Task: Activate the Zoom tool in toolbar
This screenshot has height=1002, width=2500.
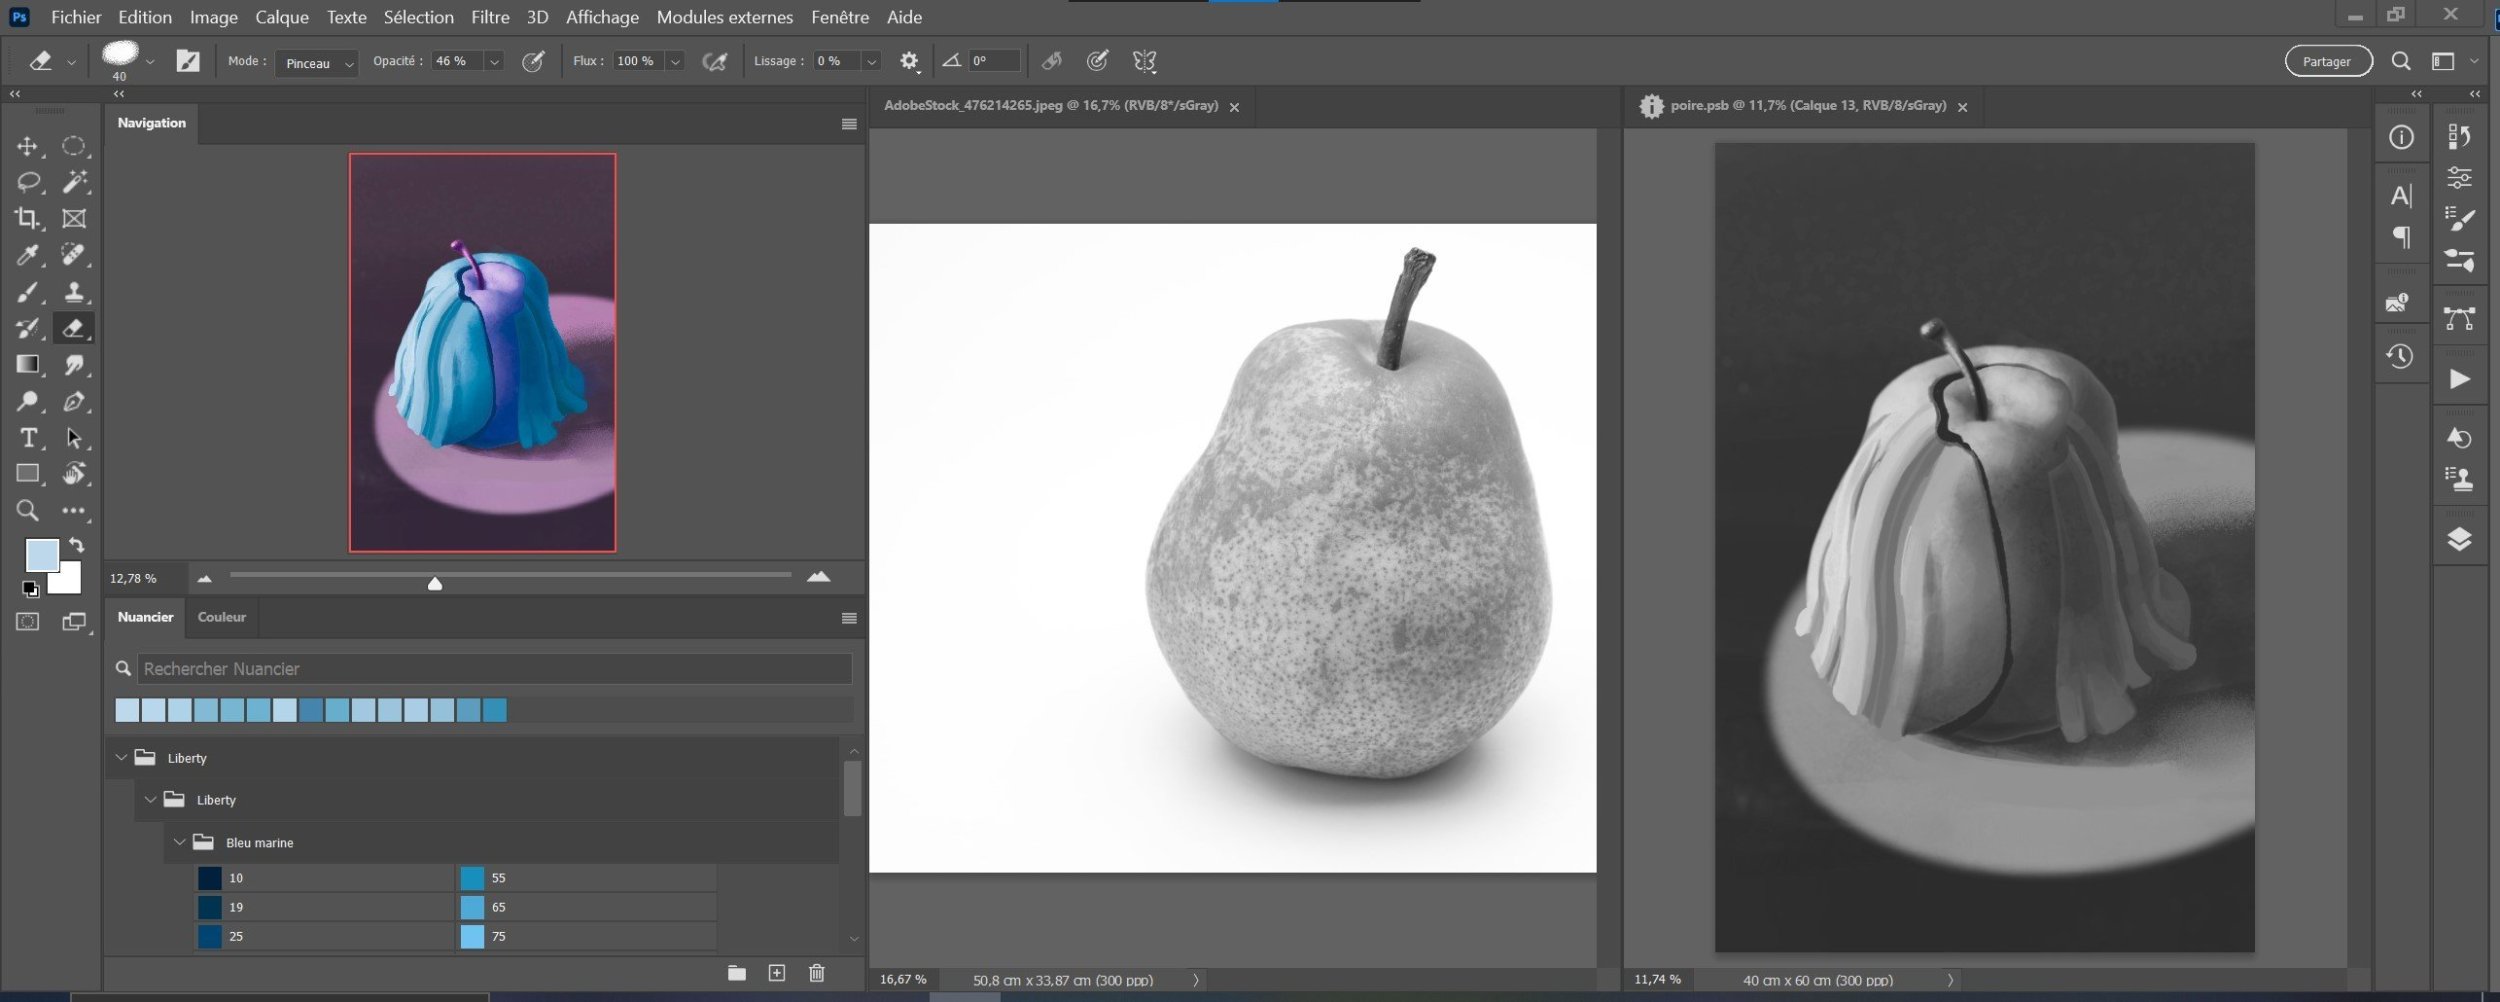Action: [x=27, y=511]
